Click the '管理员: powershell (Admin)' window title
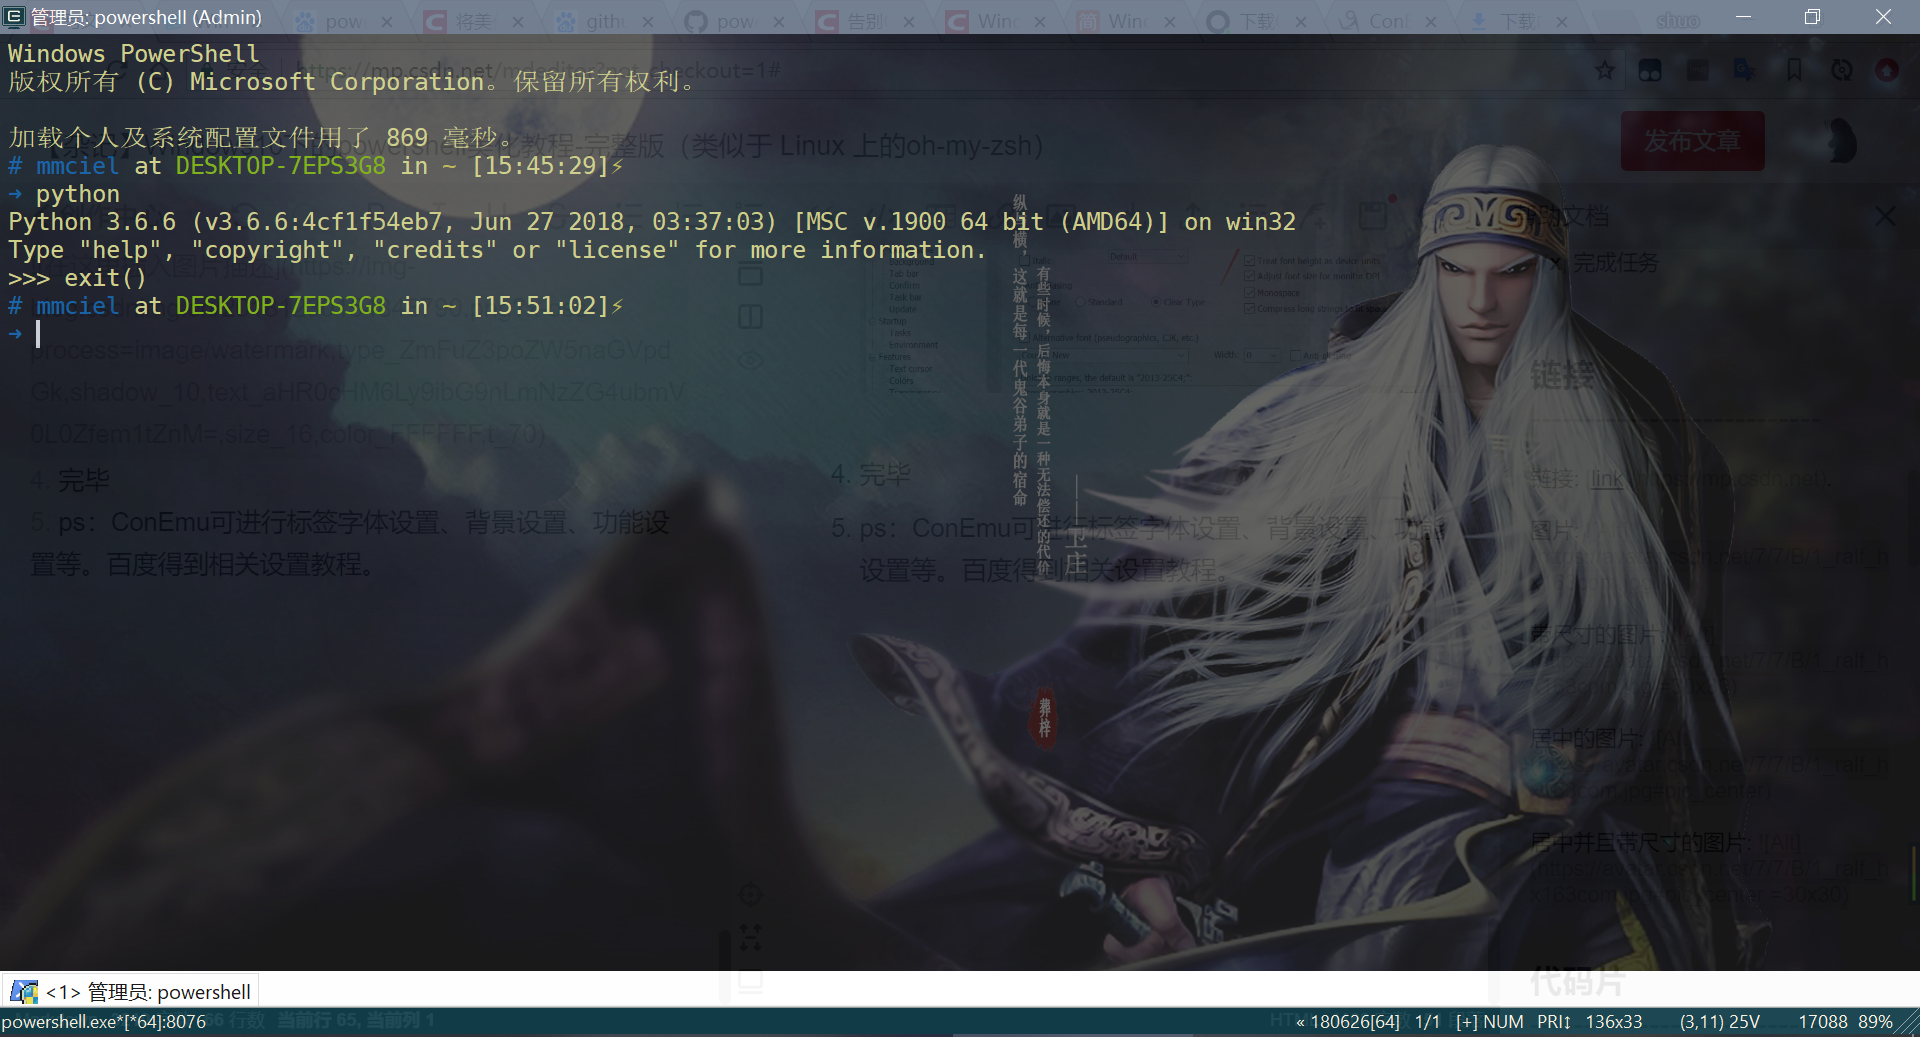Viewport: 1920px width, 1037px height. click(146, 17)
